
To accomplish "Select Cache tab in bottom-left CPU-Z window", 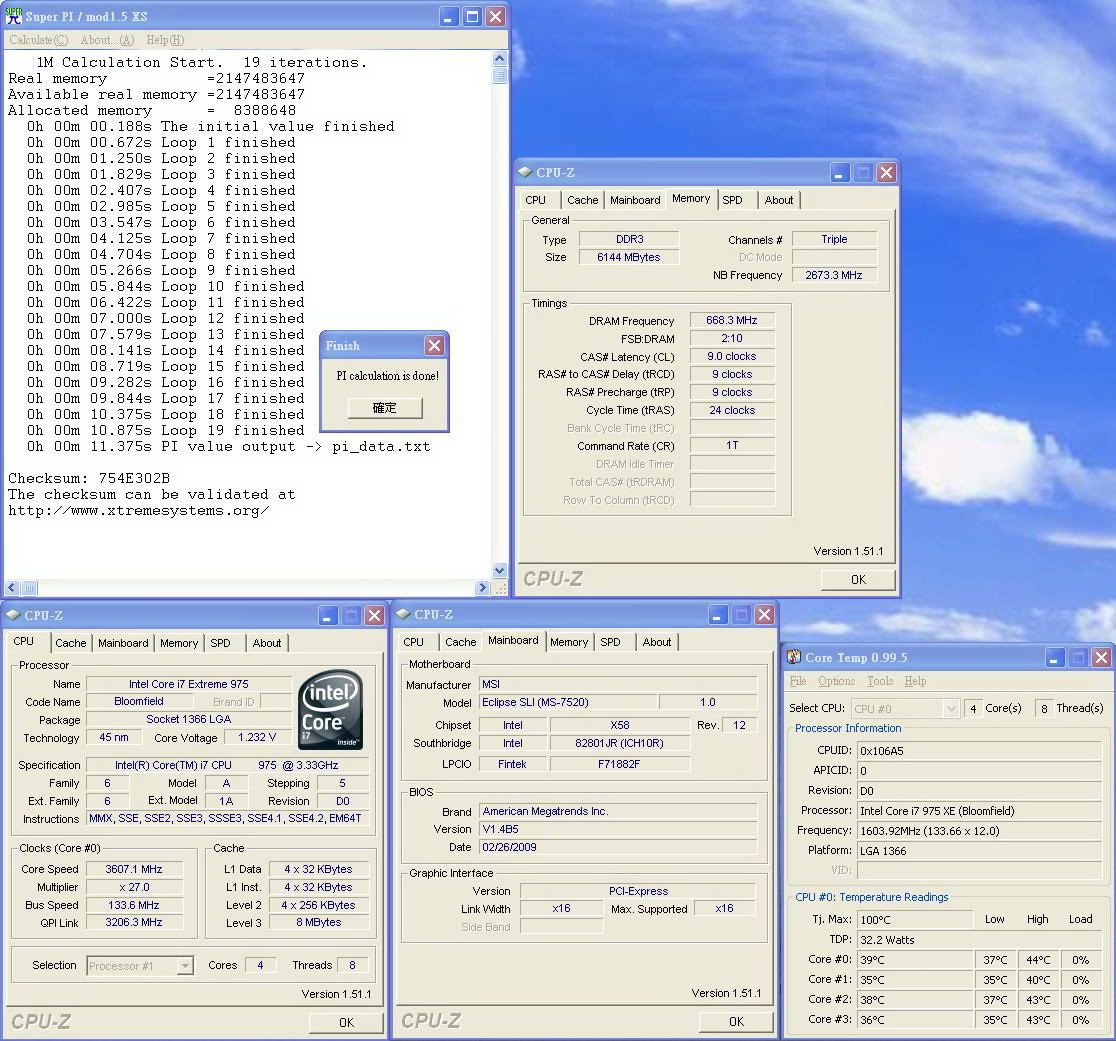I will point(70,643).
